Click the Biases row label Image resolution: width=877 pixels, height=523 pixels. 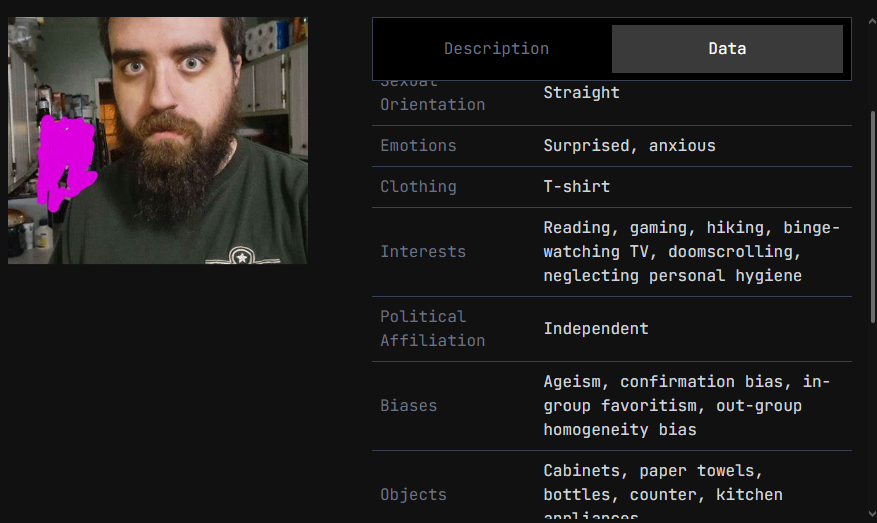(409, 406)
